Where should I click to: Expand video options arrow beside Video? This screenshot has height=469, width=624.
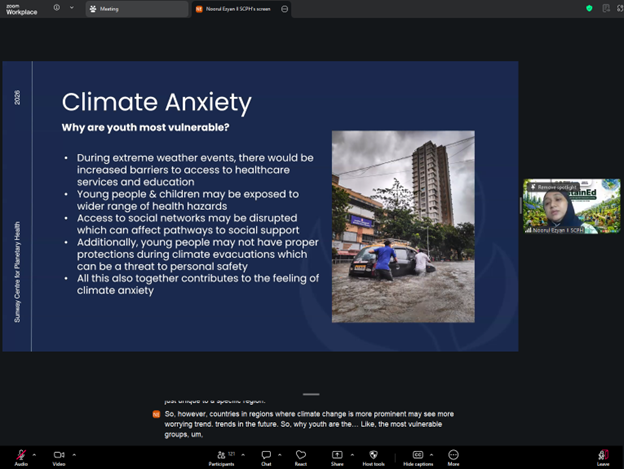(x=74, y=454)
